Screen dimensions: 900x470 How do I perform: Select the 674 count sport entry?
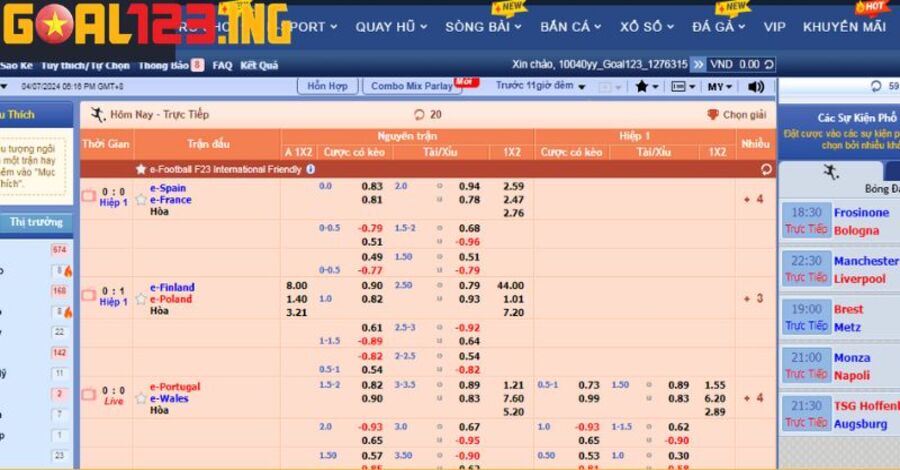[x=60, y=250]
